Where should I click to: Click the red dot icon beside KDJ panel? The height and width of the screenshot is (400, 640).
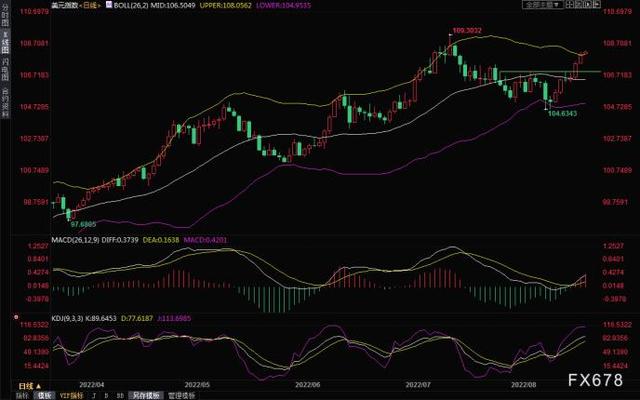16,317
